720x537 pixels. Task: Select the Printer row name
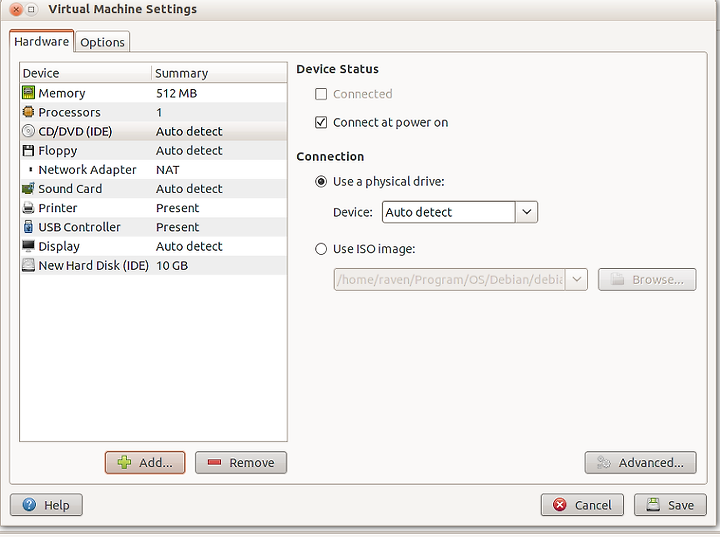coord(58,208)
